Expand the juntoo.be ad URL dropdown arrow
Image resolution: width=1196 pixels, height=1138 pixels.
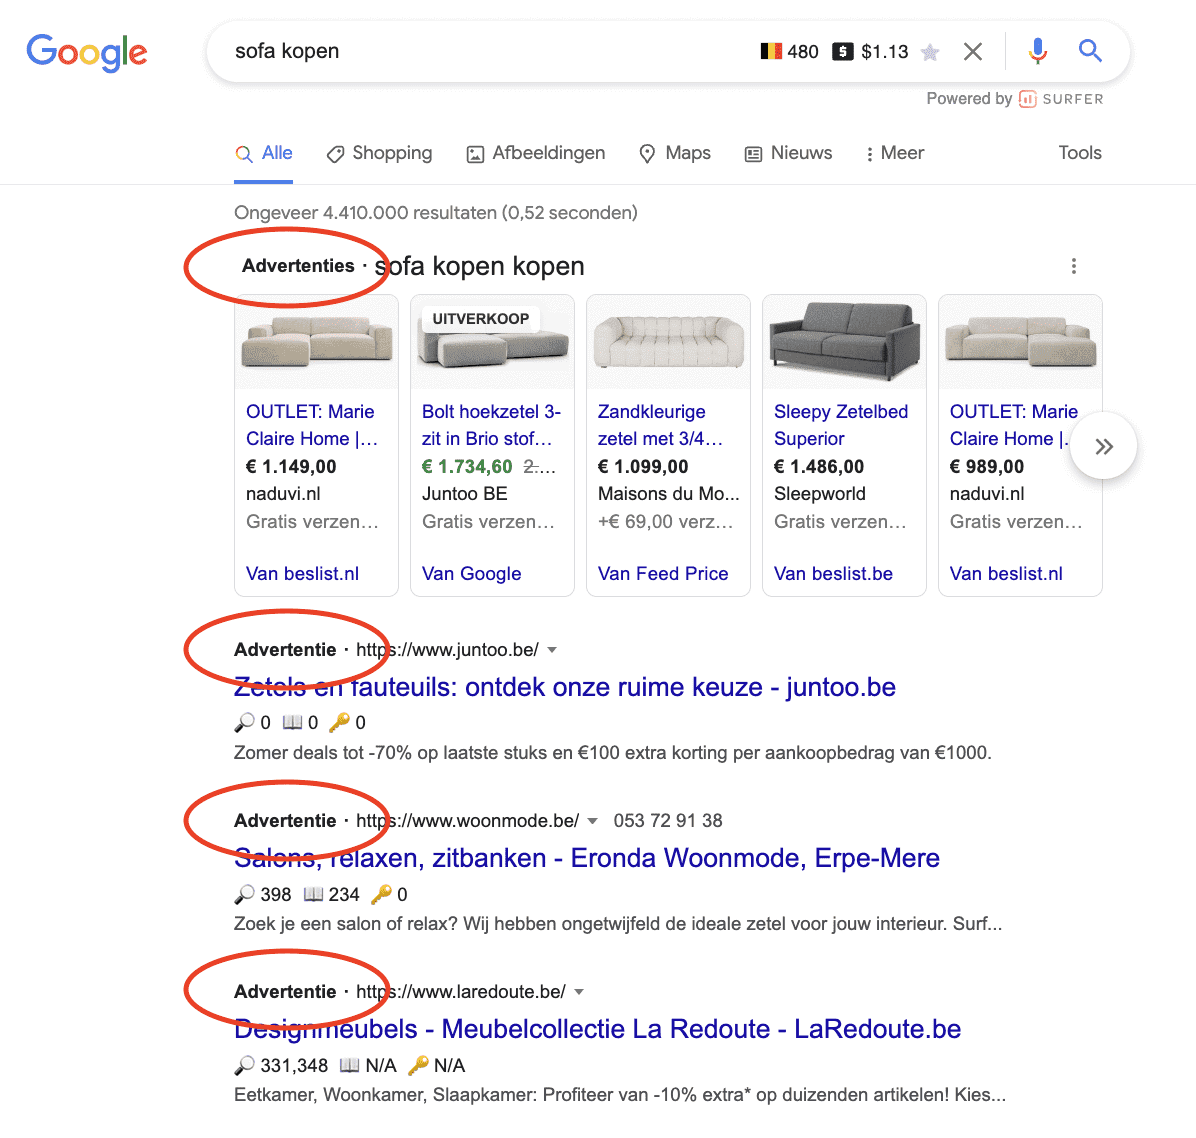coord(552,651)
